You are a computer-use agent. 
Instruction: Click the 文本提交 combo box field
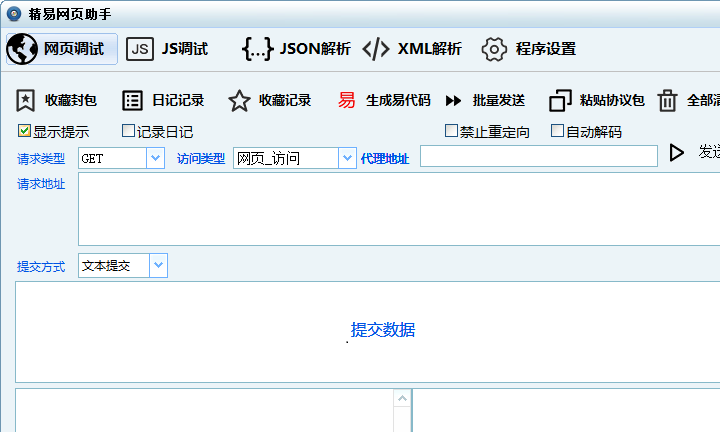coord(123,265)
